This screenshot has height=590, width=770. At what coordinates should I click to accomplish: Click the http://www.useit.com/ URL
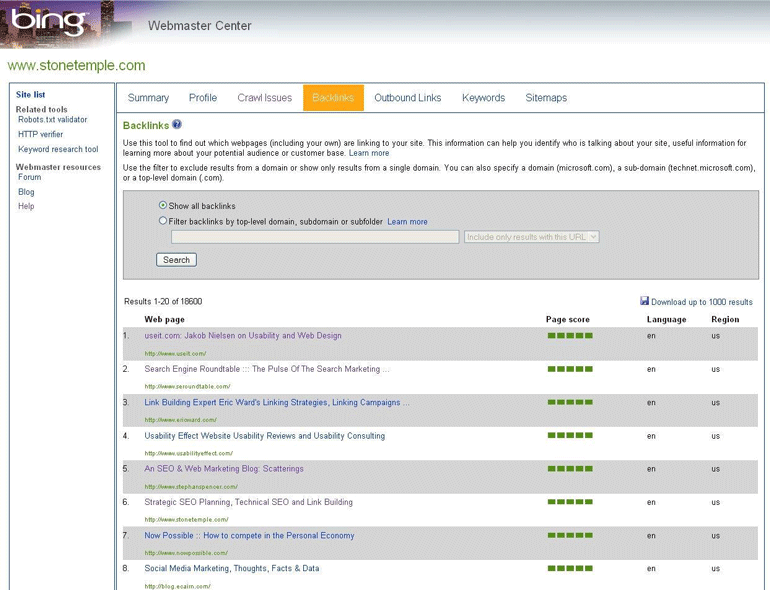coord(175,353)
